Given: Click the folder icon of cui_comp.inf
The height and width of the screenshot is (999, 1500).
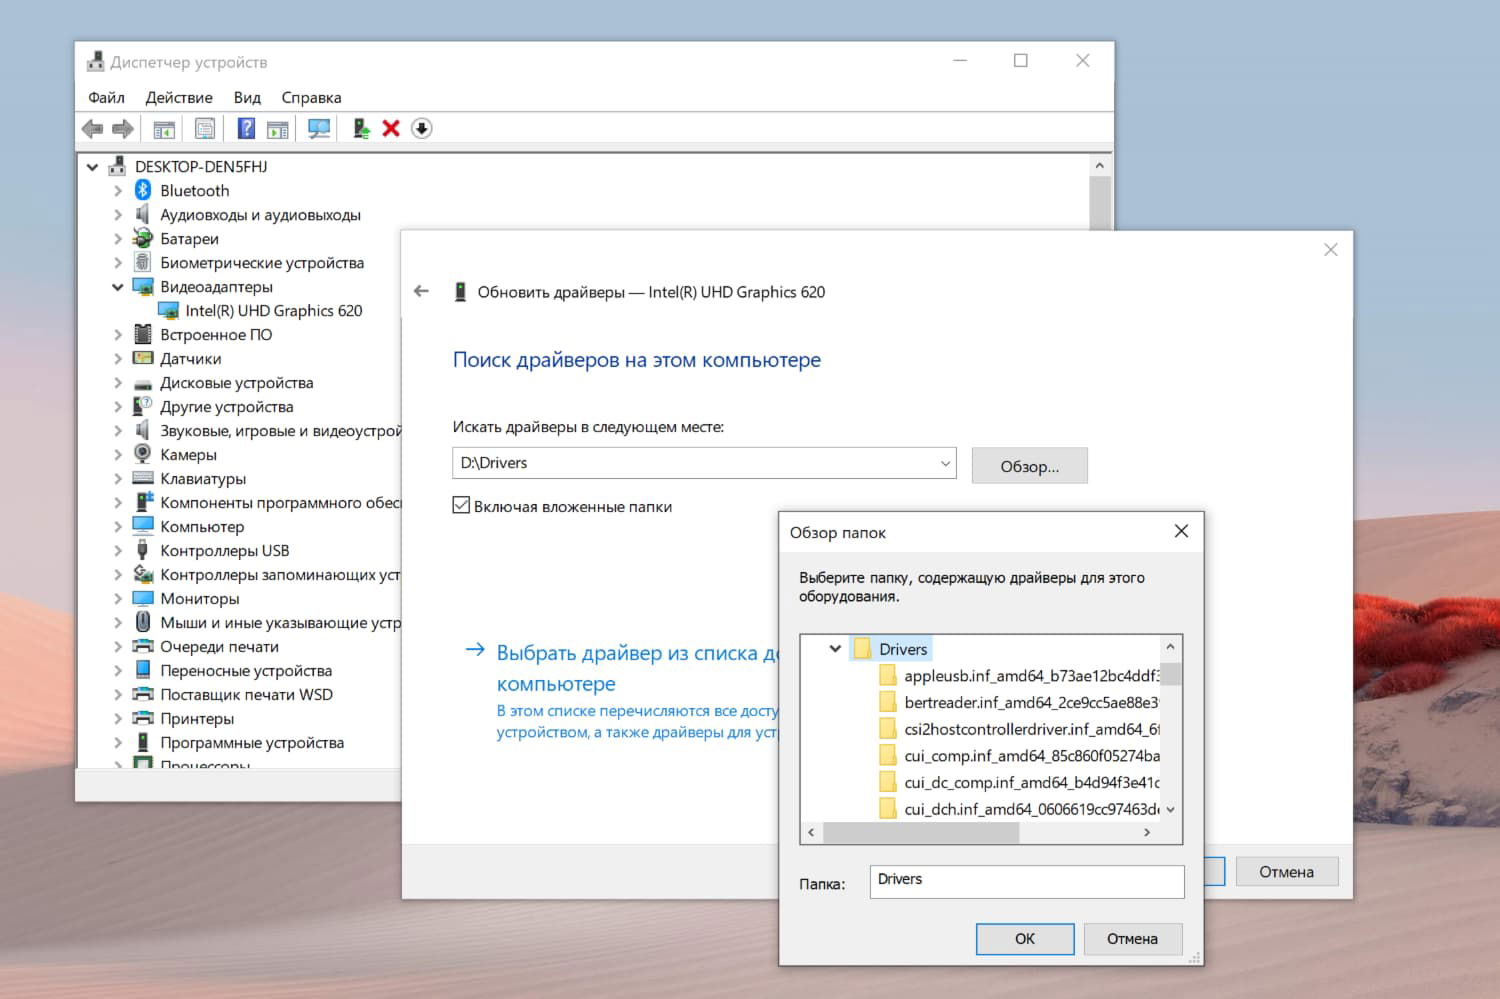Looking at the screenshot, I should coord(887,755).
